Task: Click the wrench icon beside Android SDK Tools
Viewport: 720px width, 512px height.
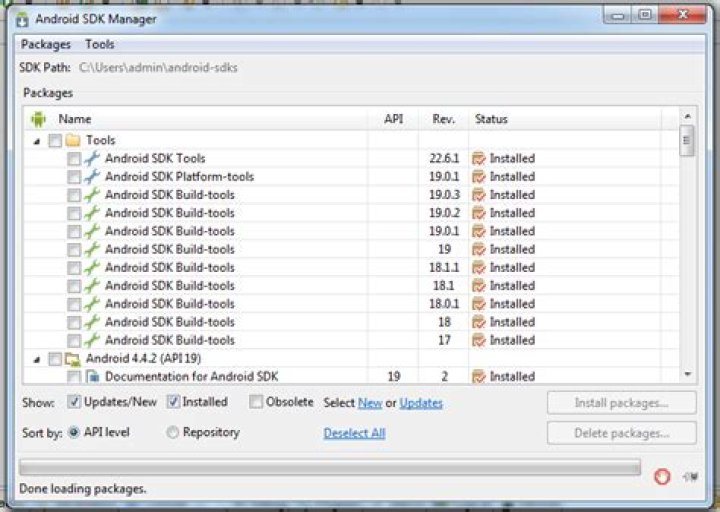Action: [92, 158]
